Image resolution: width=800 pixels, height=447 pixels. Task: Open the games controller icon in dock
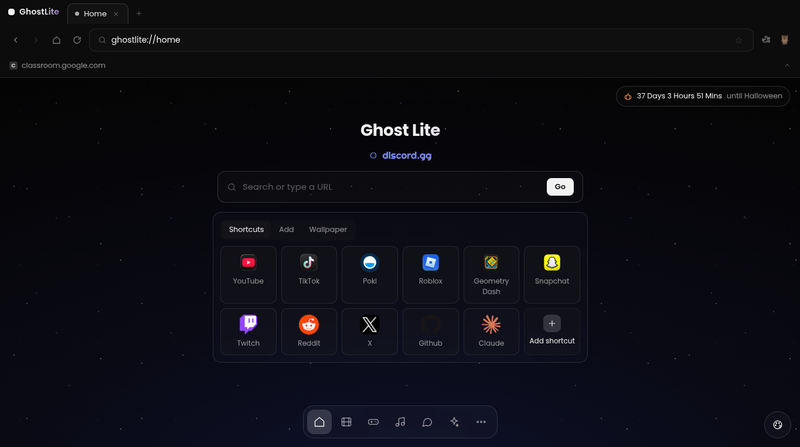[373, 422]
